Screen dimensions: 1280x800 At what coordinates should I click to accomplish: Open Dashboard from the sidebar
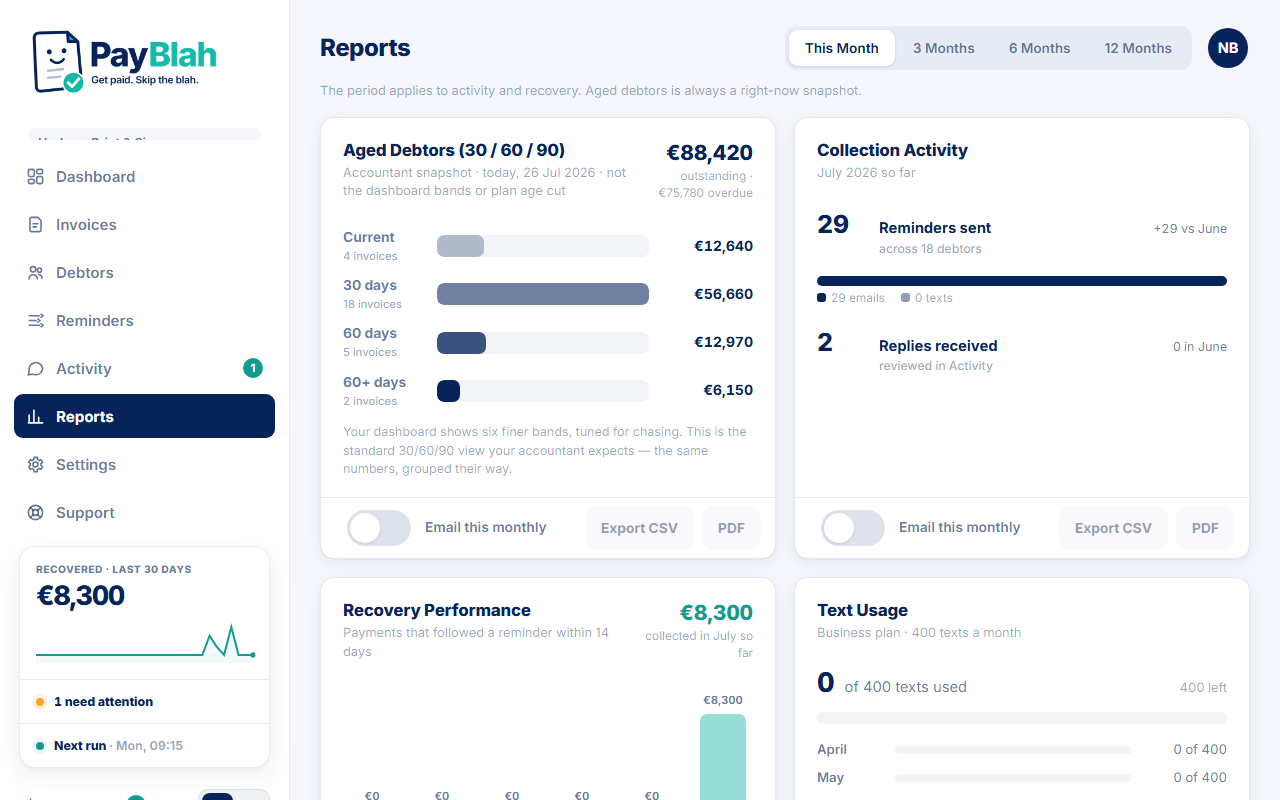coord(144,177)
